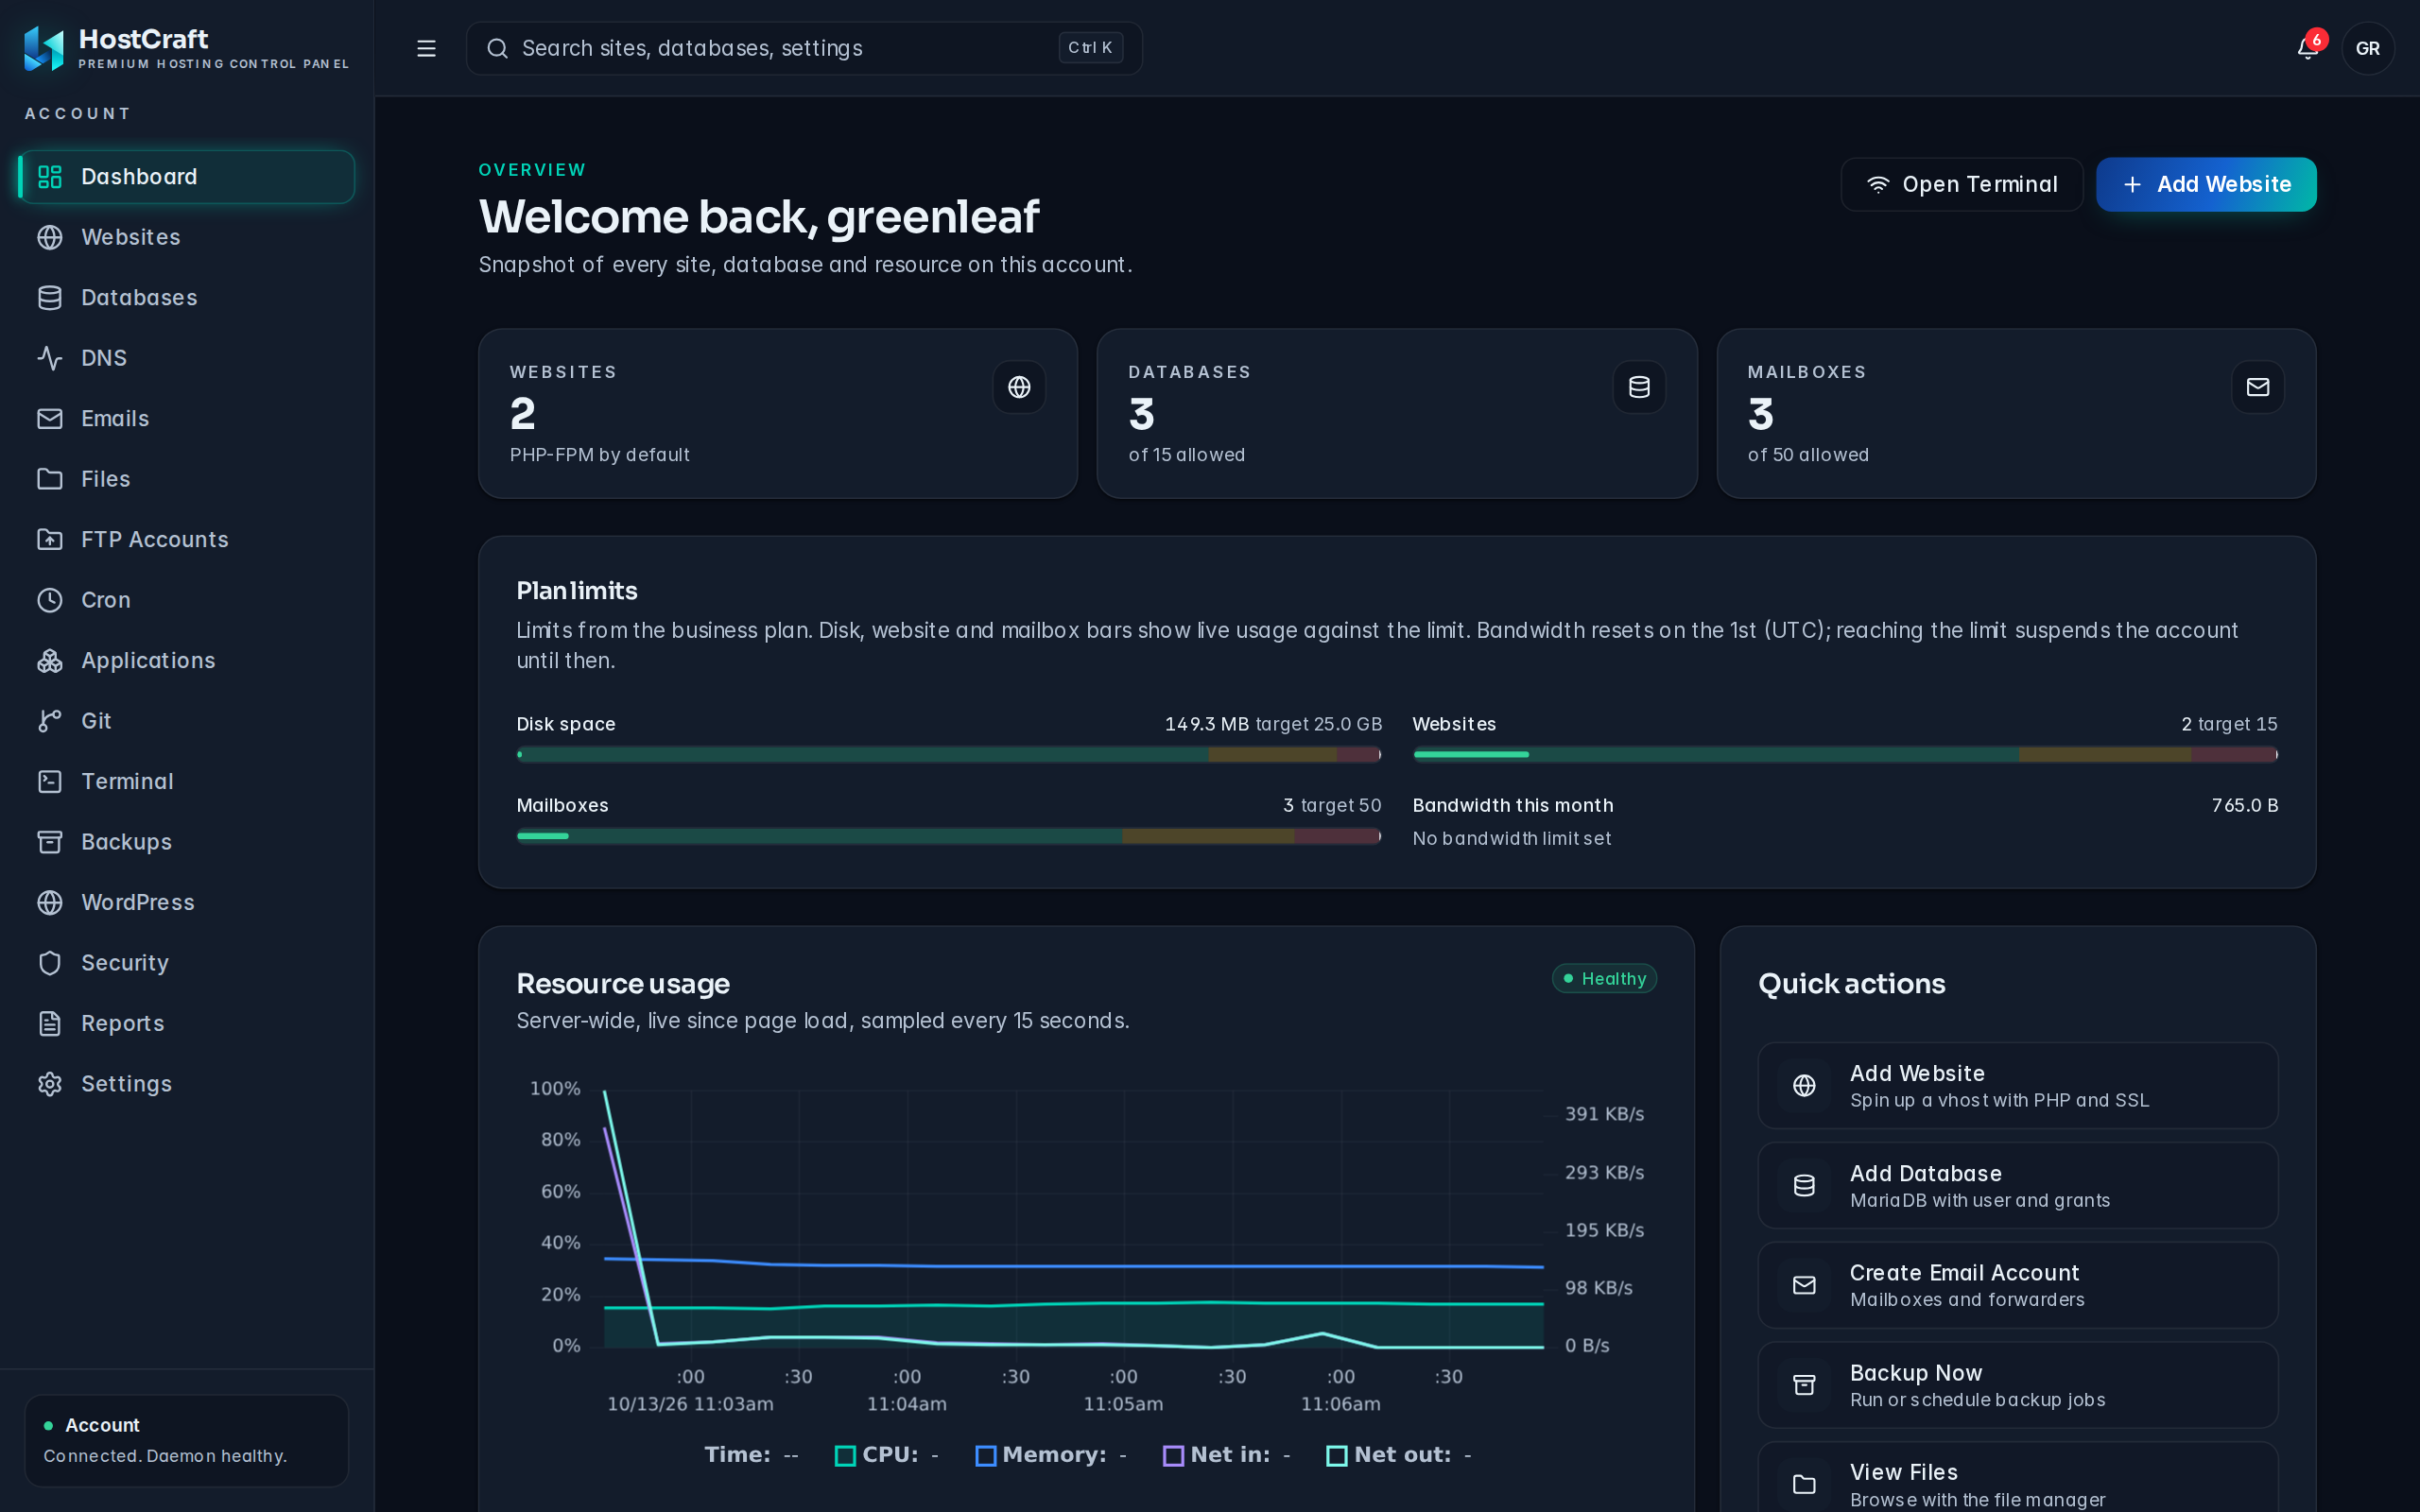Toggle the CPU series in chart legend

(x=886, y=1455)
